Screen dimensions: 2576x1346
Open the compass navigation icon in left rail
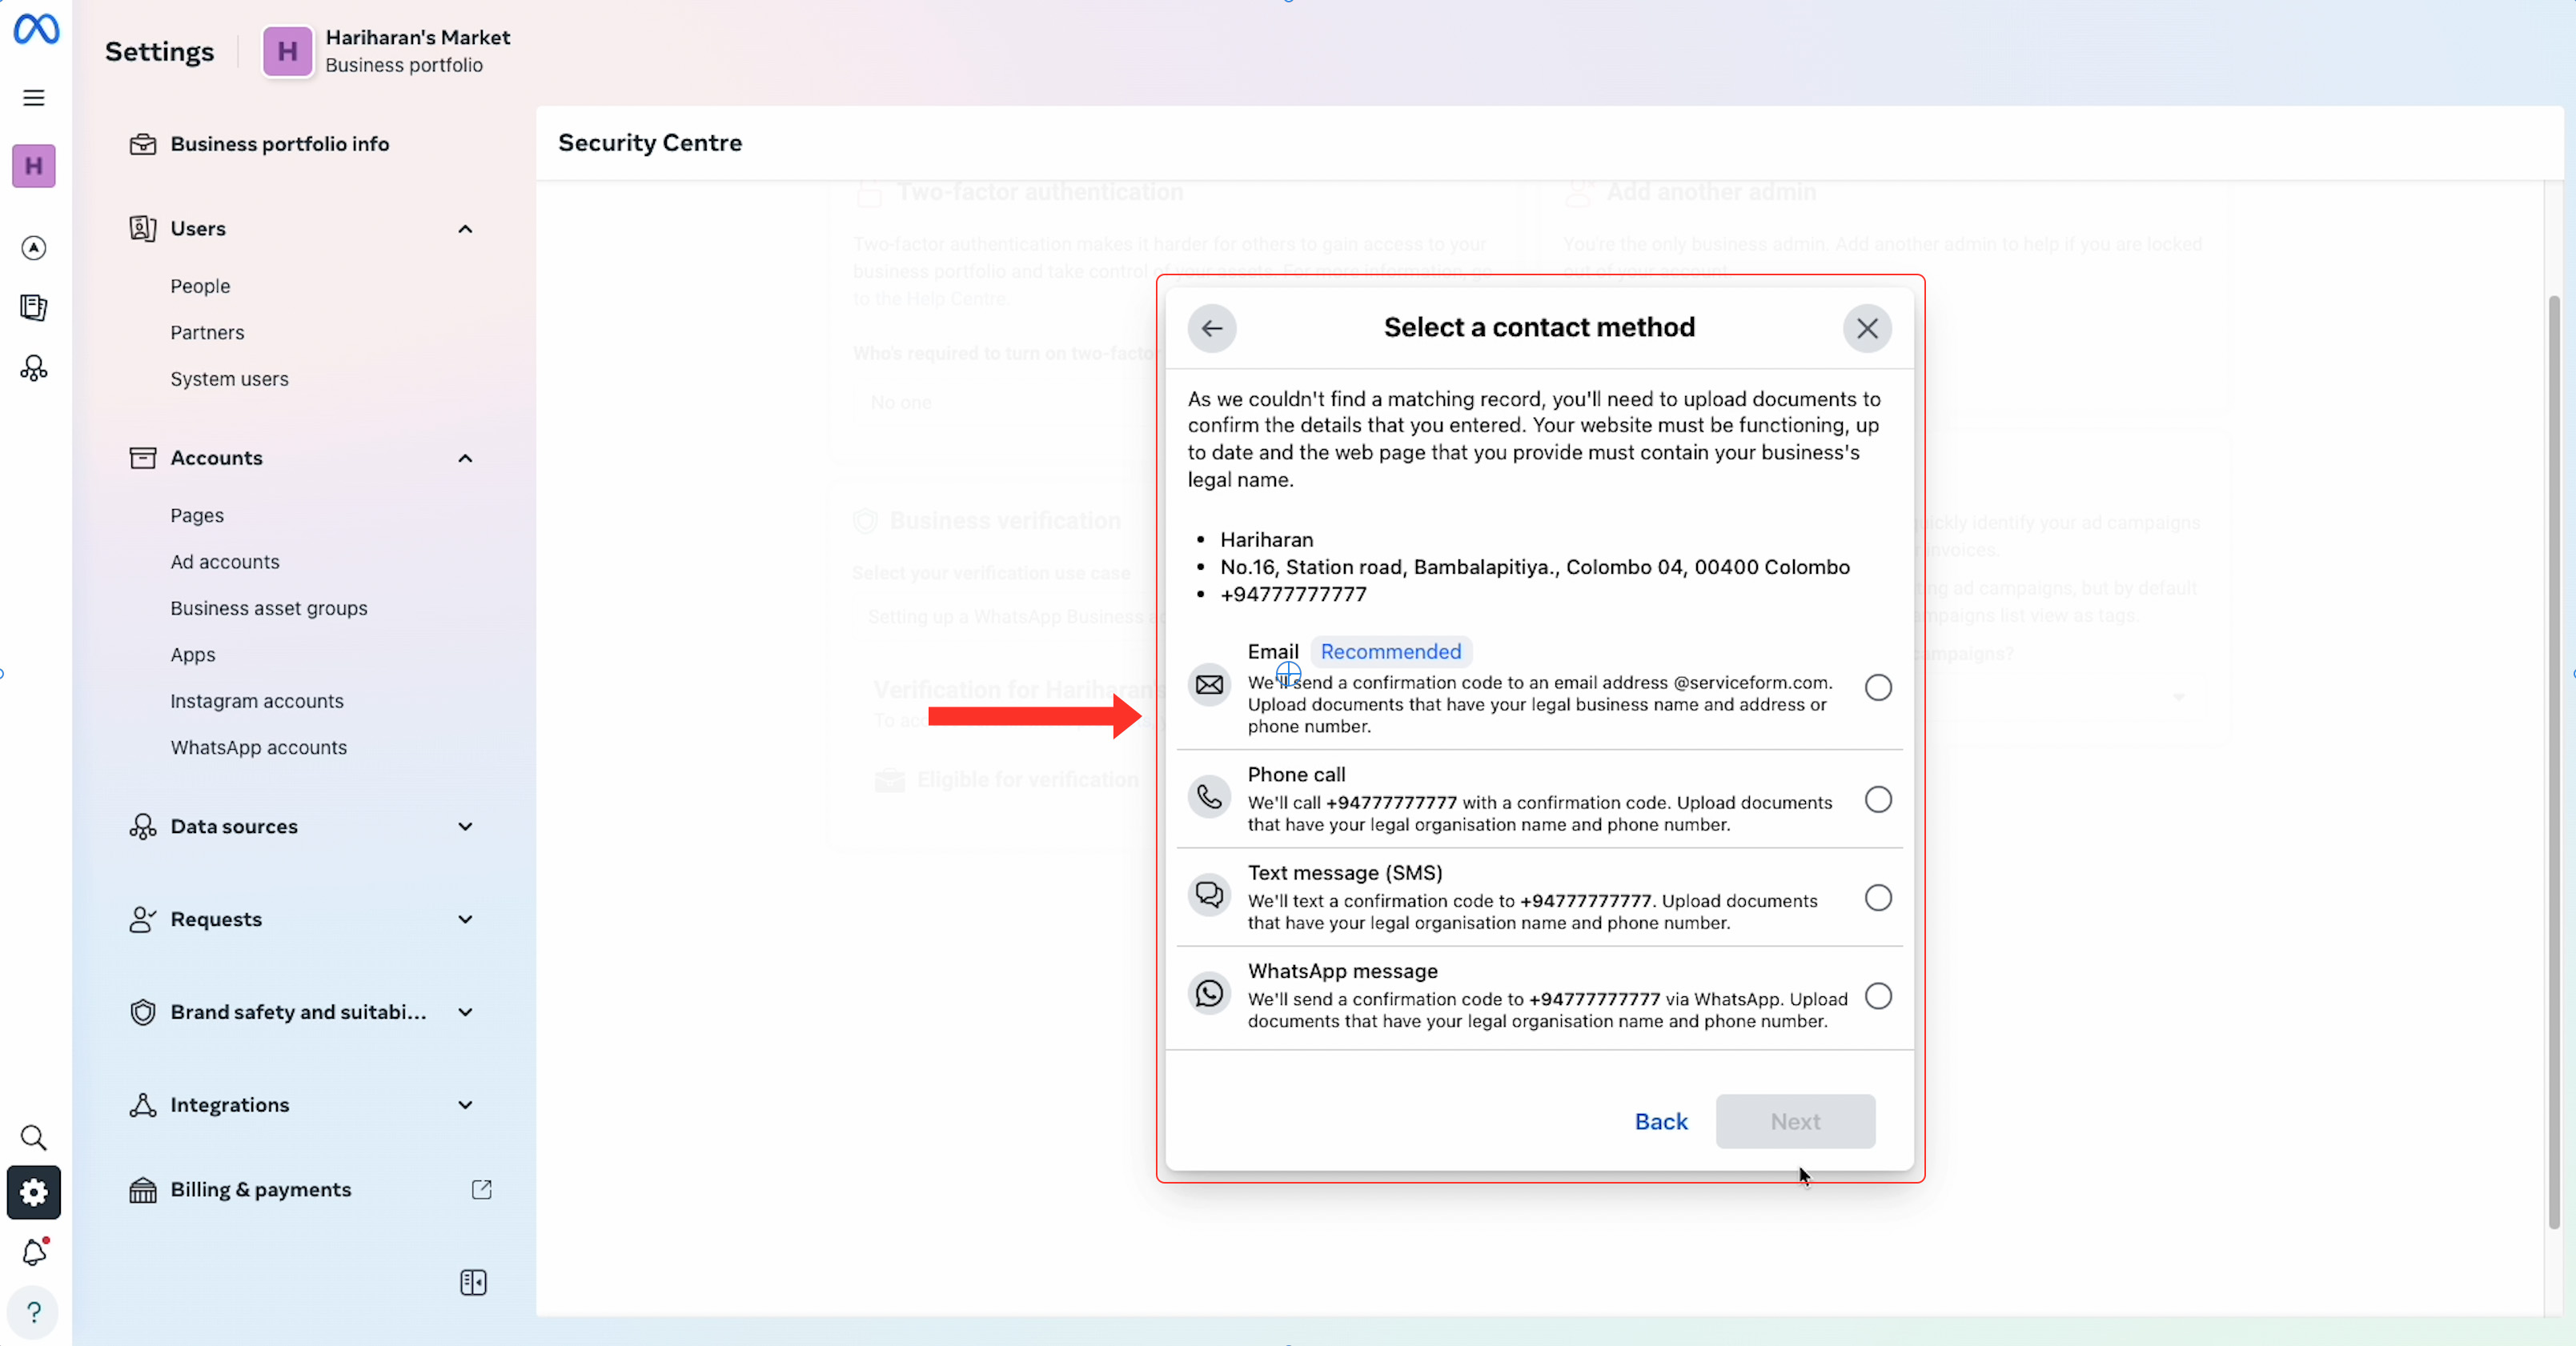pos(34,248)
